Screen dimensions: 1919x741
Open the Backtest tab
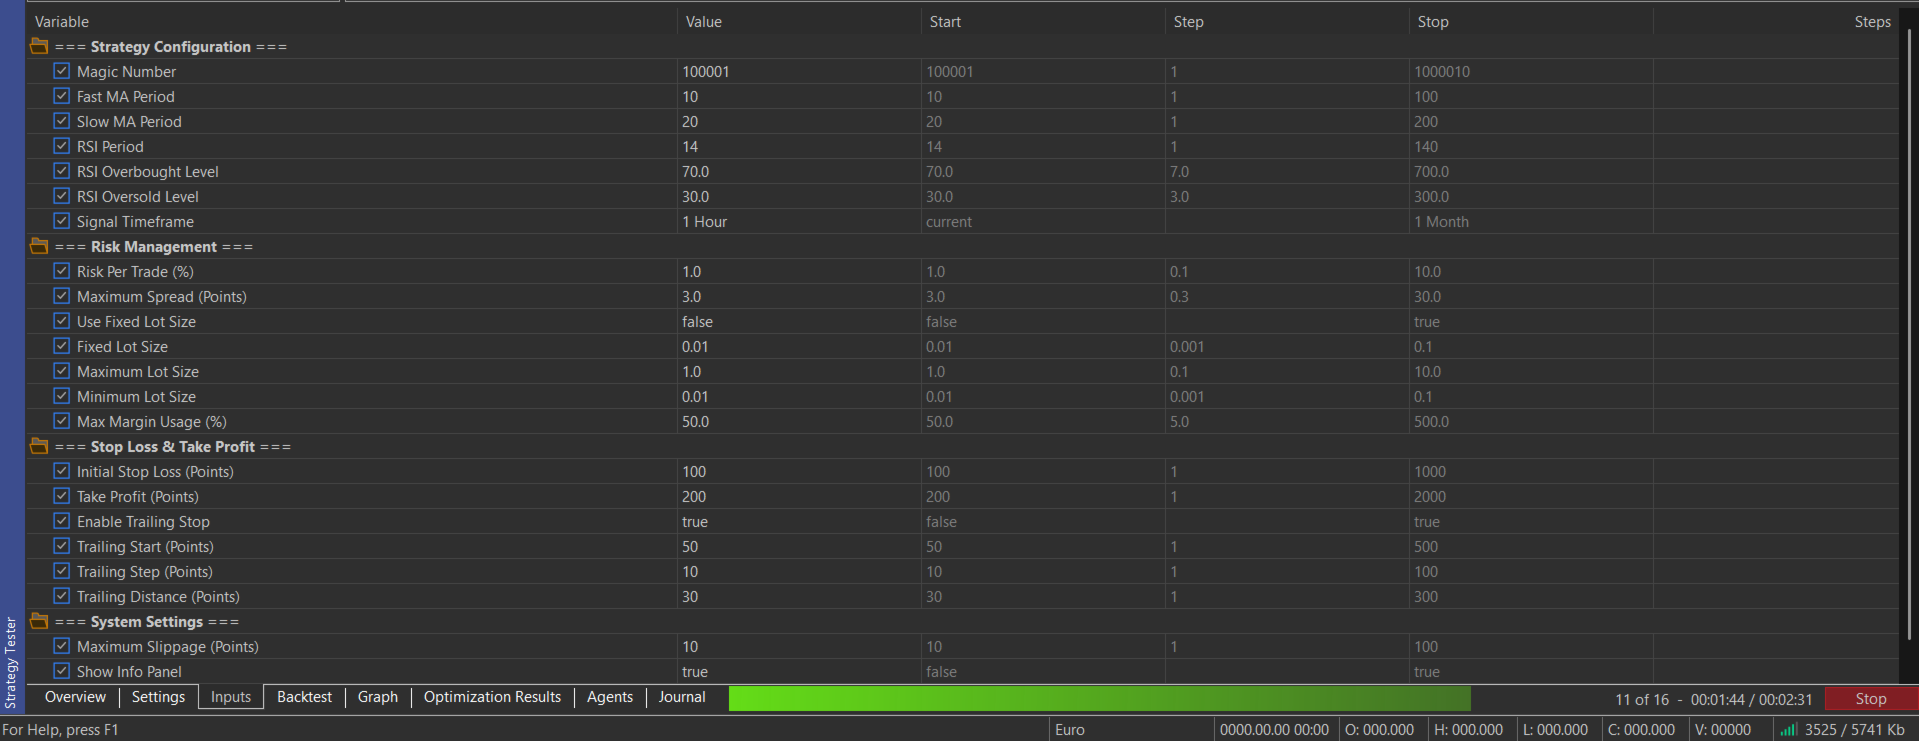(304, 697)
